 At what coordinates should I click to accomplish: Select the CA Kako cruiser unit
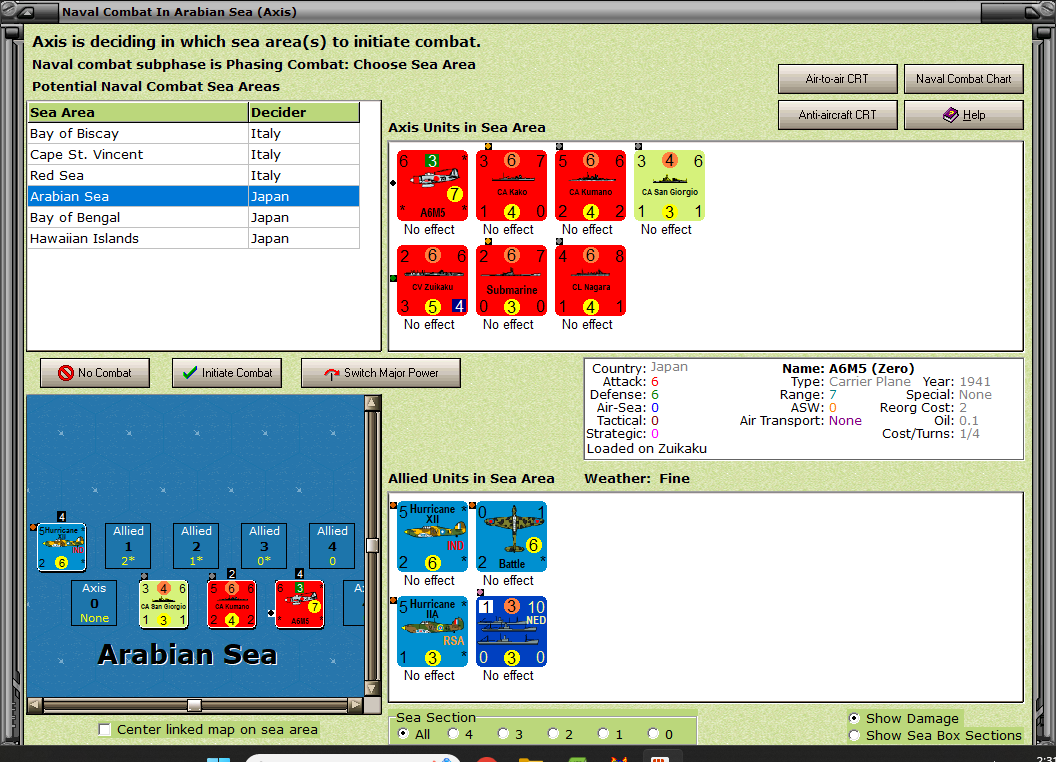click(511, 185)
